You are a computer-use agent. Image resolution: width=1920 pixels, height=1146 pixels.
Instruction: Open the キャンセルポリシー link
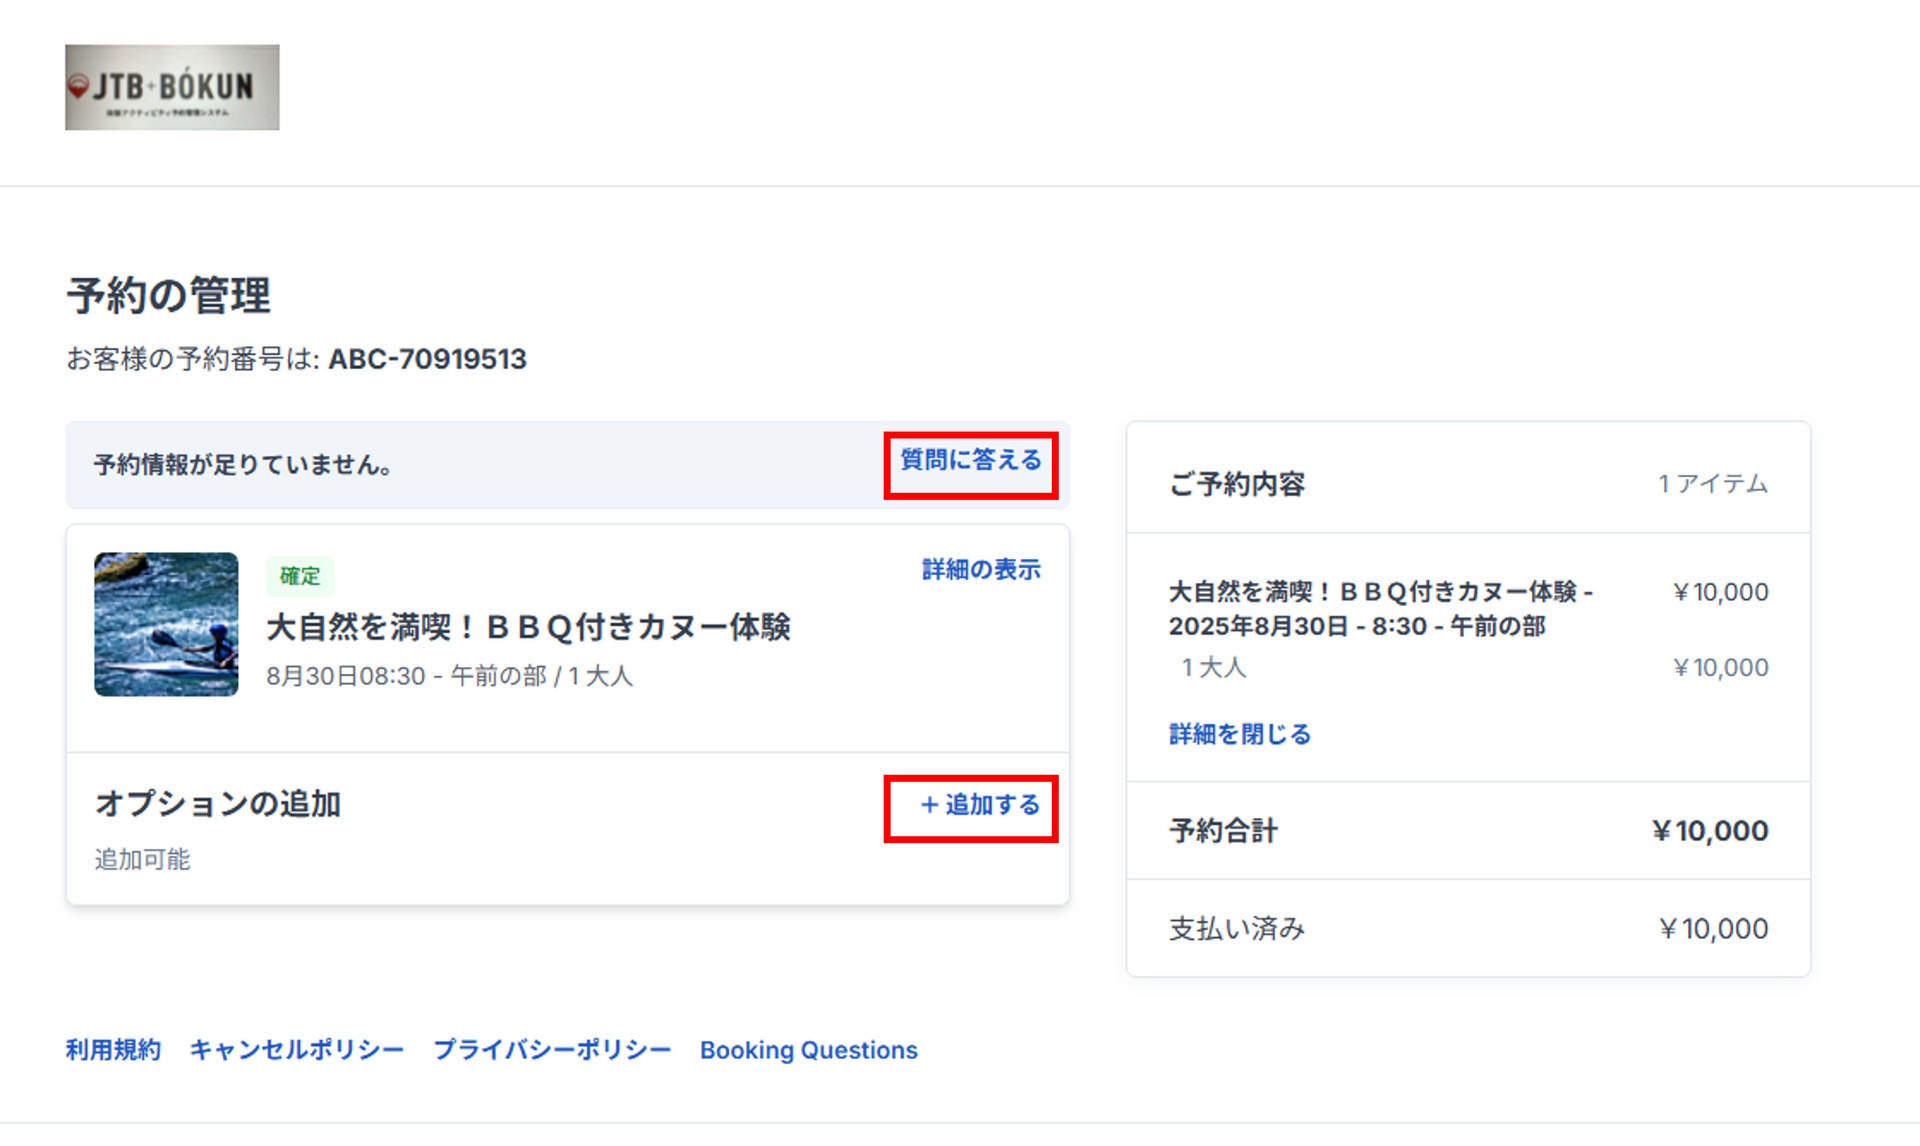pyautogui.click(x=296, y=1050)
